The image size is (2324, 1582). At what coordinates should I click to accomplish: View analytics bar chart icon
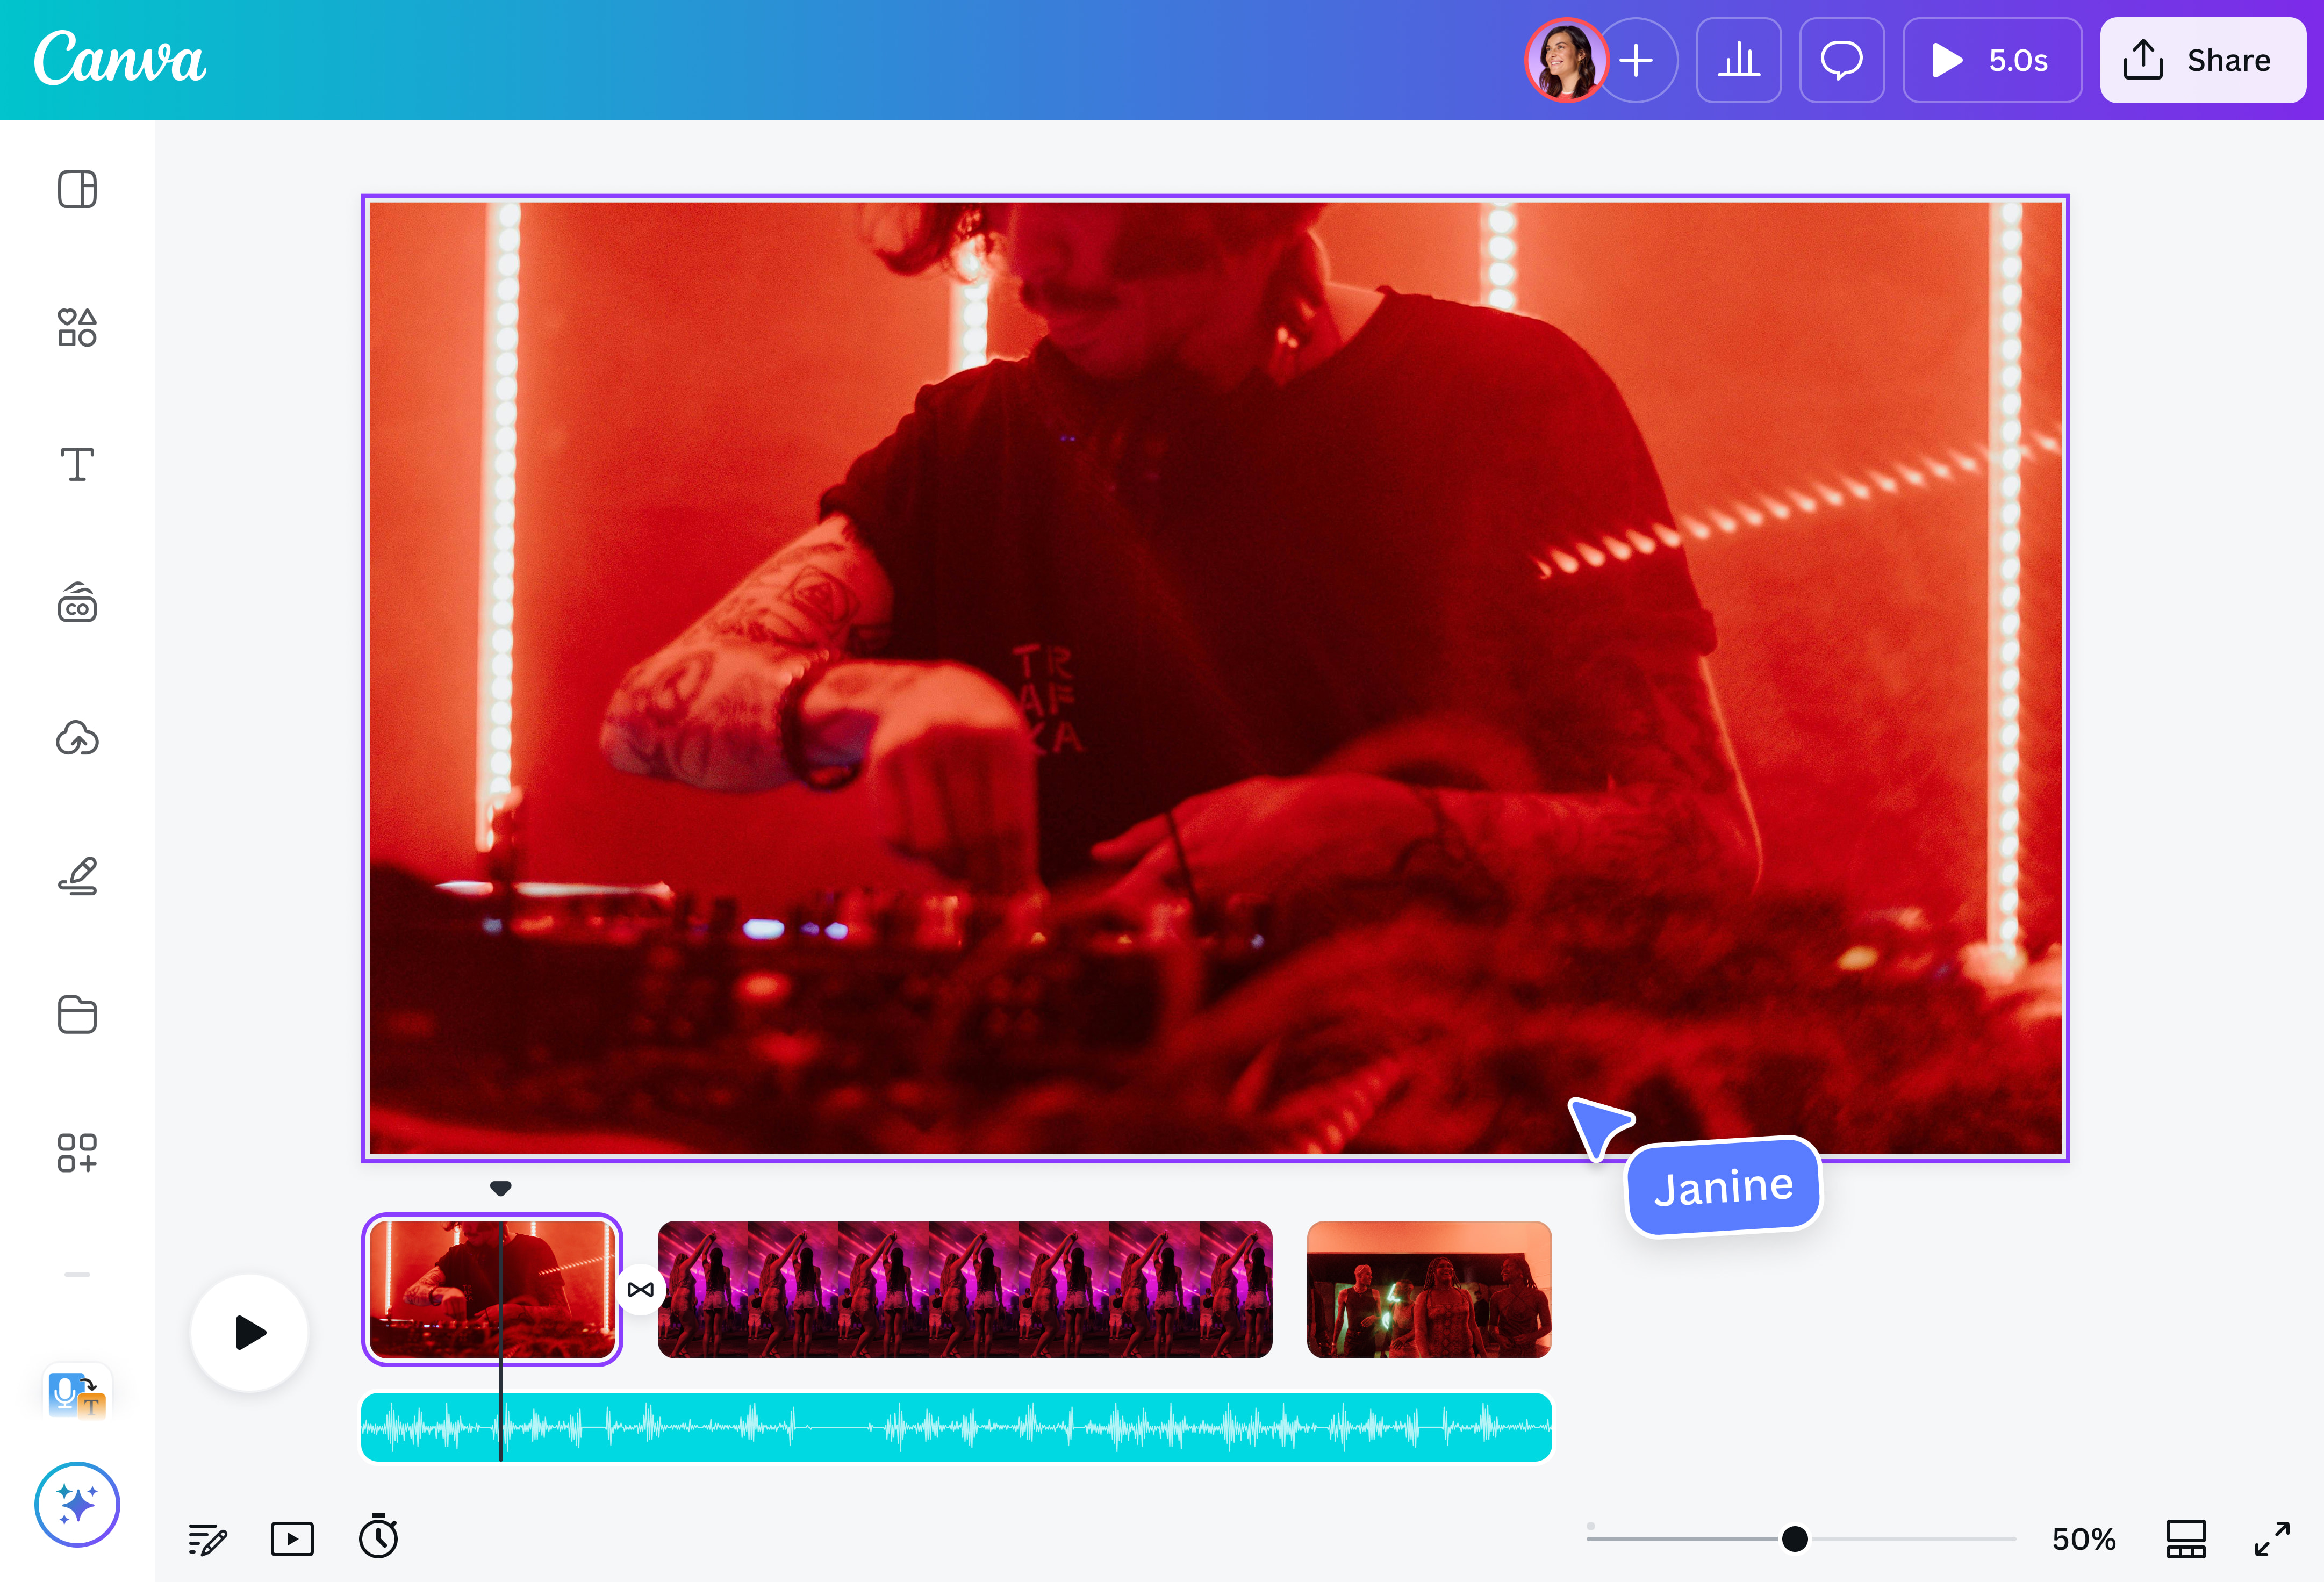point(1738,60)
